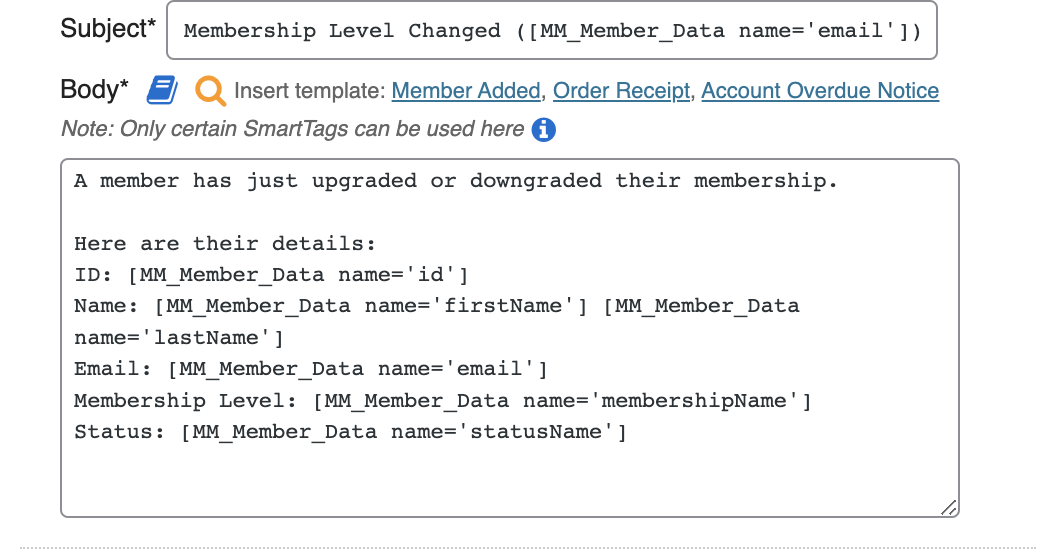Click the name='lastName' line in body
Image resolution: width=1044 pixels, height=552 pixels.
point(178,337)
